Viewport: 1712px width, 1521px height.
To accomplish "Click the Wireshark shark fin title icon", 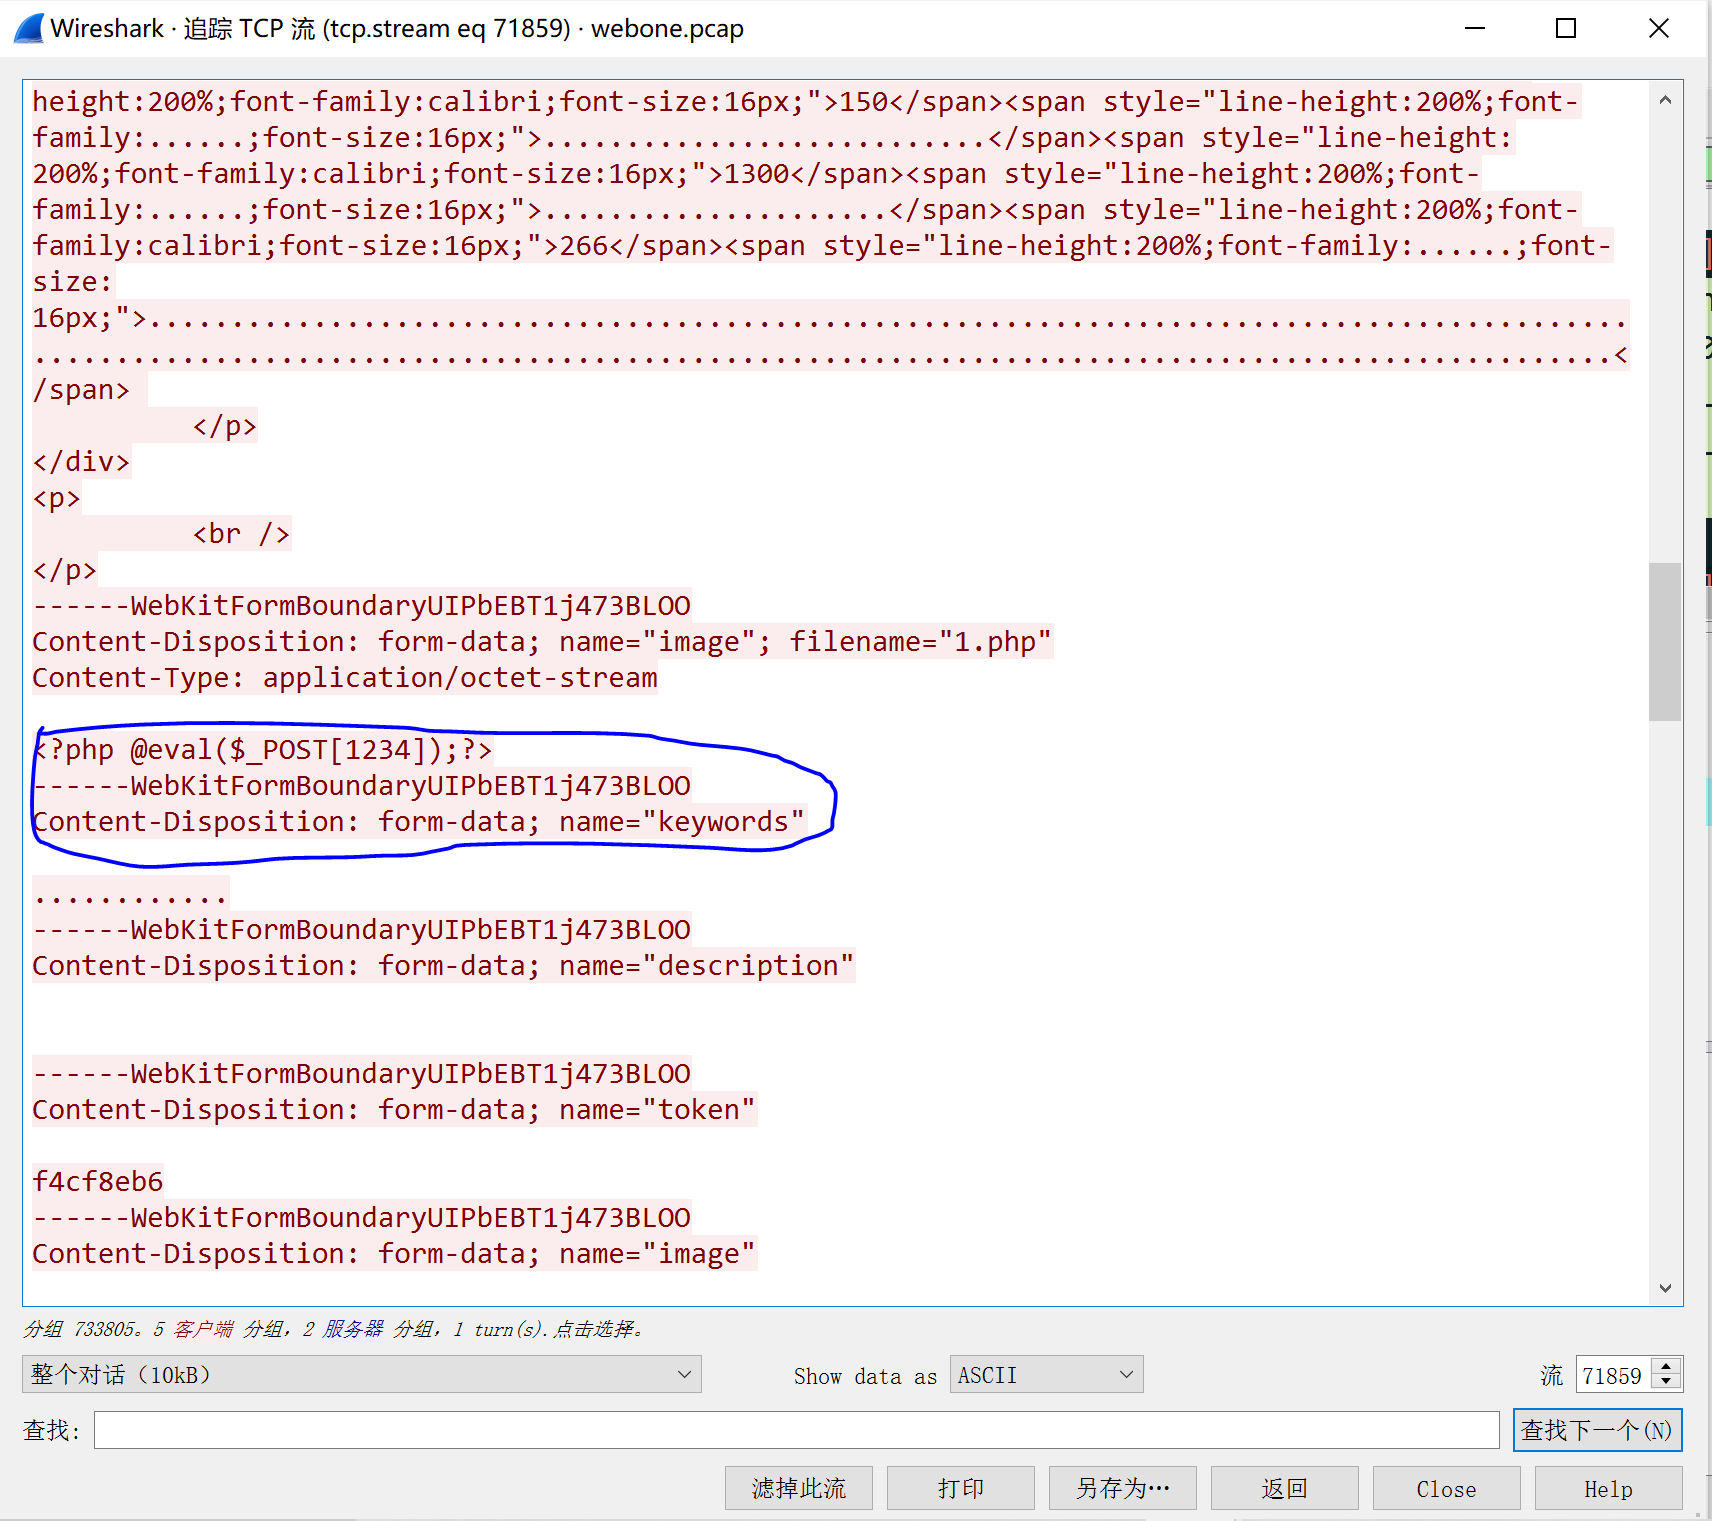I will point(27,28).
